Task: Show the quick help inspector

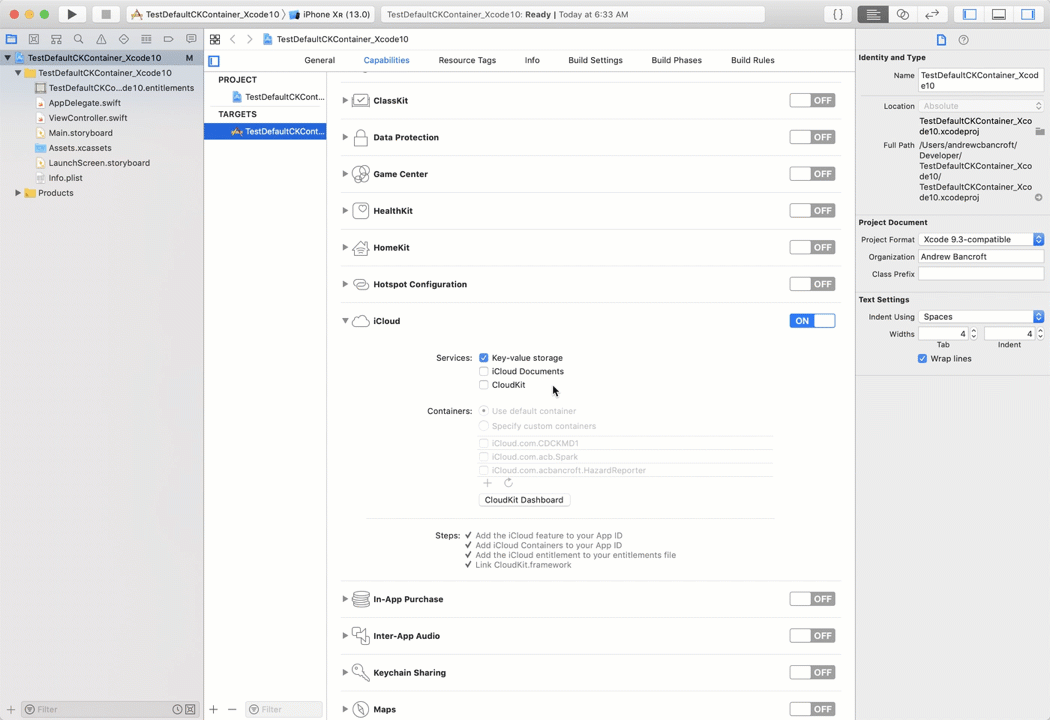Action: 963,40
